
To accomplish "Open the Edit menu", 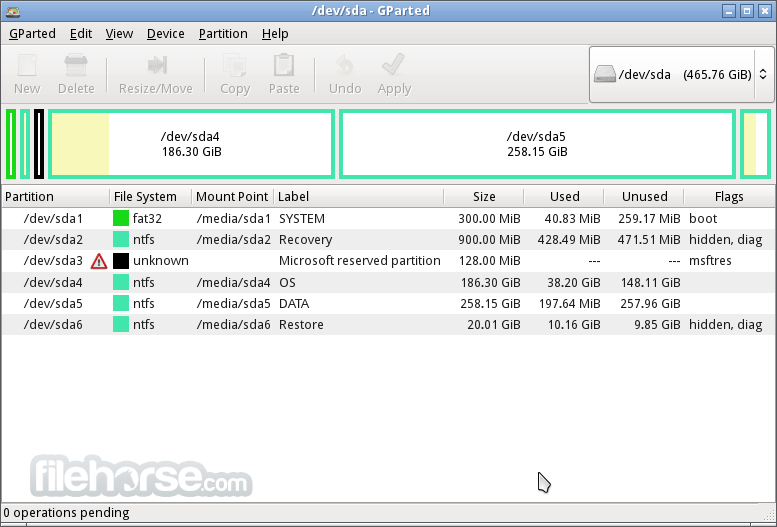I will tap(81, 34).
